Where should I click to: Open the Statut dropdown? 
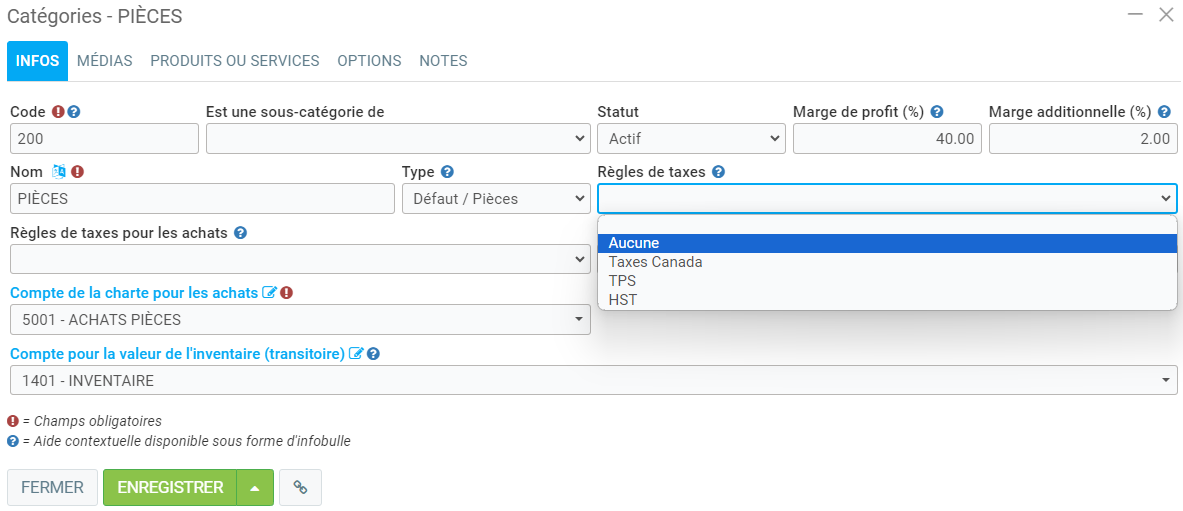tap(690, 139)
